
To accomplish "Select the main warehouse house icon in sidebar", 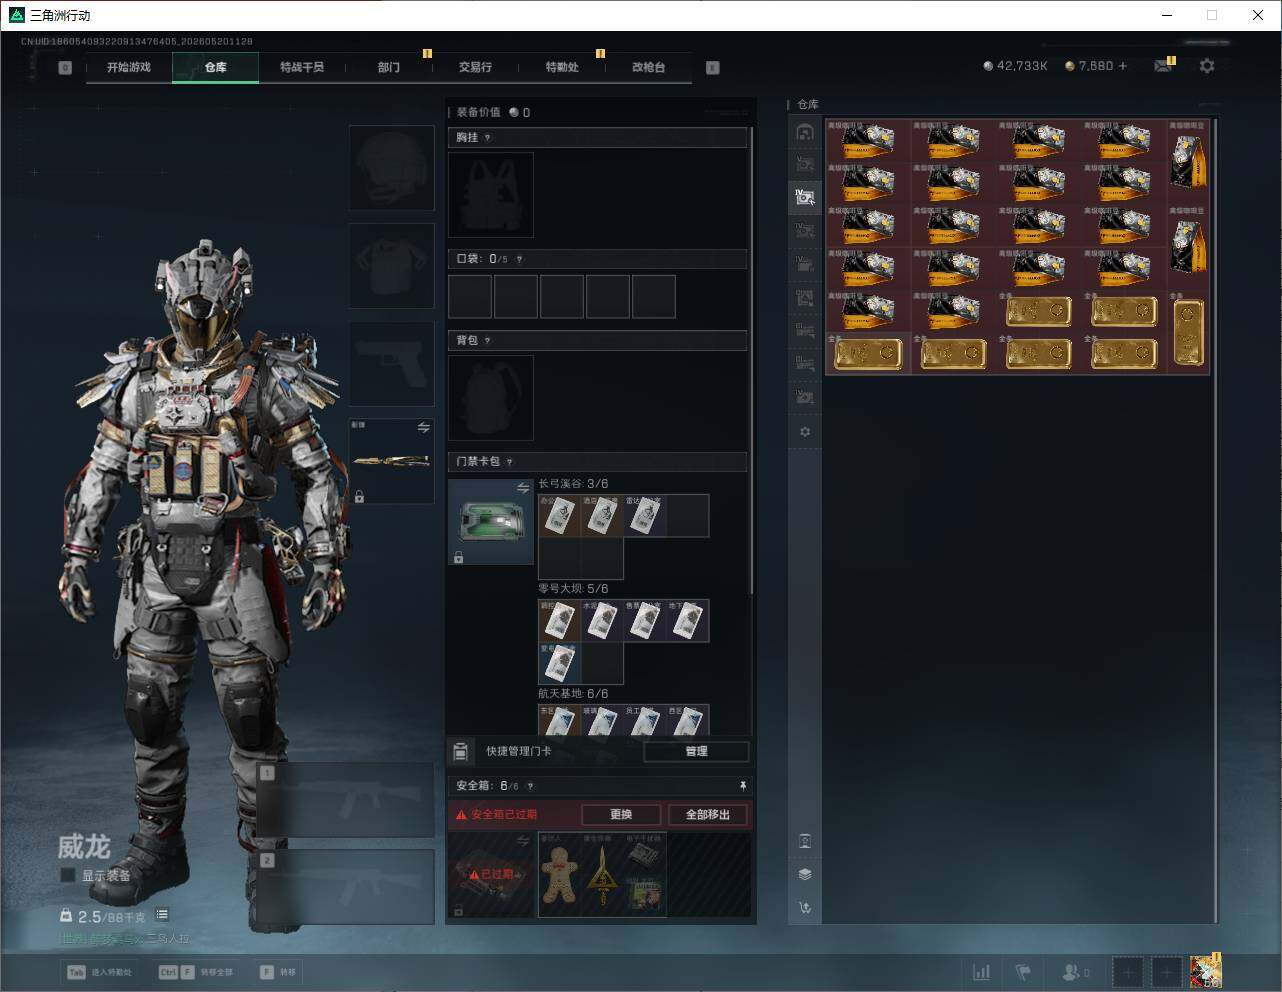I will coord(805,132).
